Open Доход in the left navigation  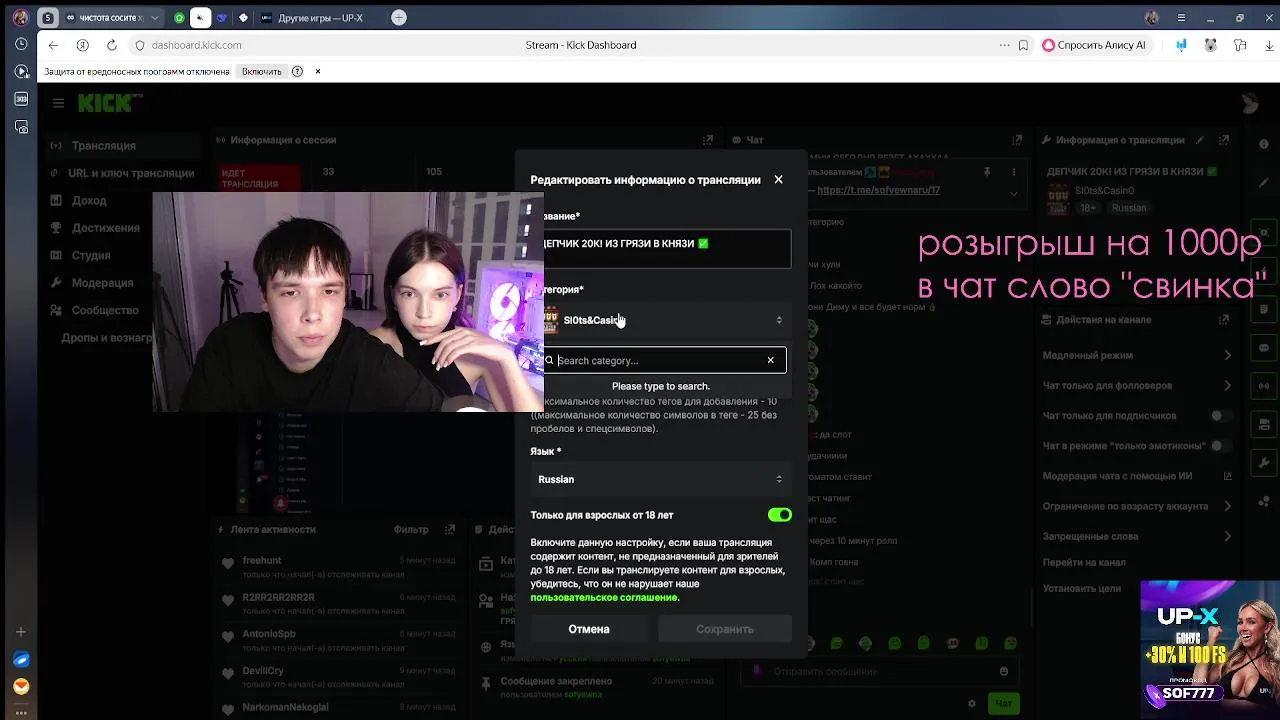(x=79, y=200)
